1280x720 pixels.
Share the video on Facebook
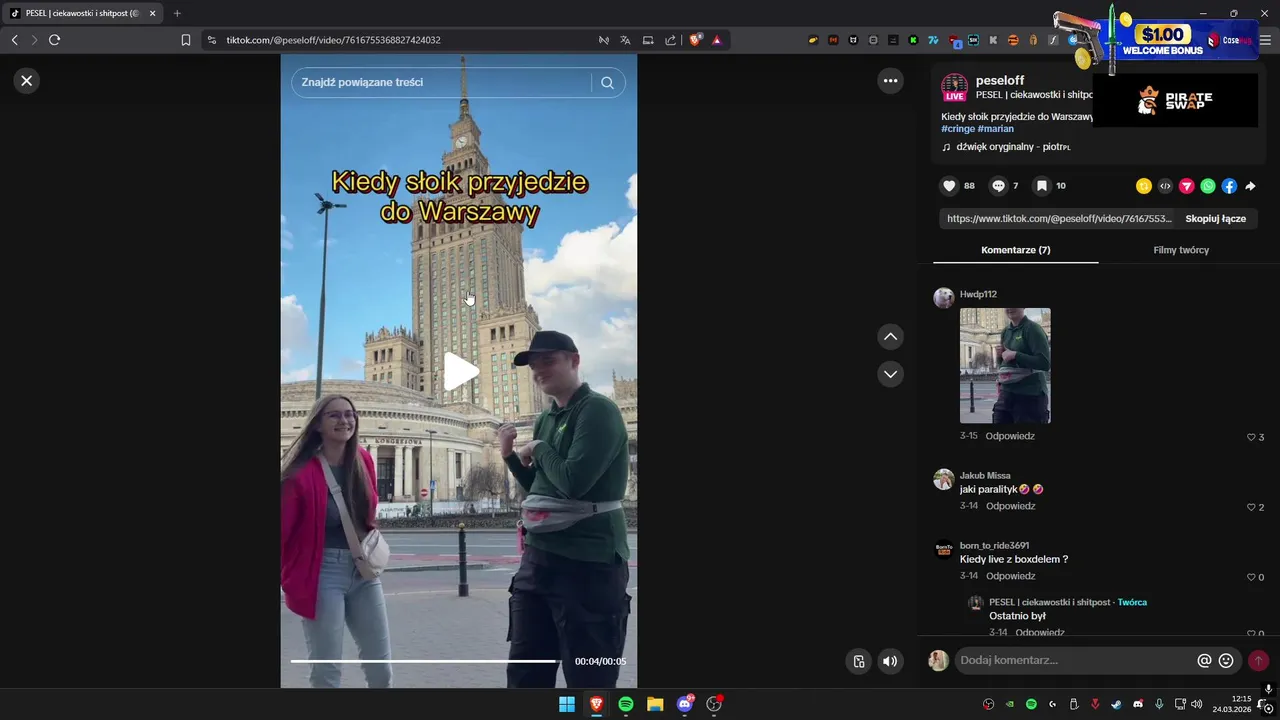click(1229, 186)
